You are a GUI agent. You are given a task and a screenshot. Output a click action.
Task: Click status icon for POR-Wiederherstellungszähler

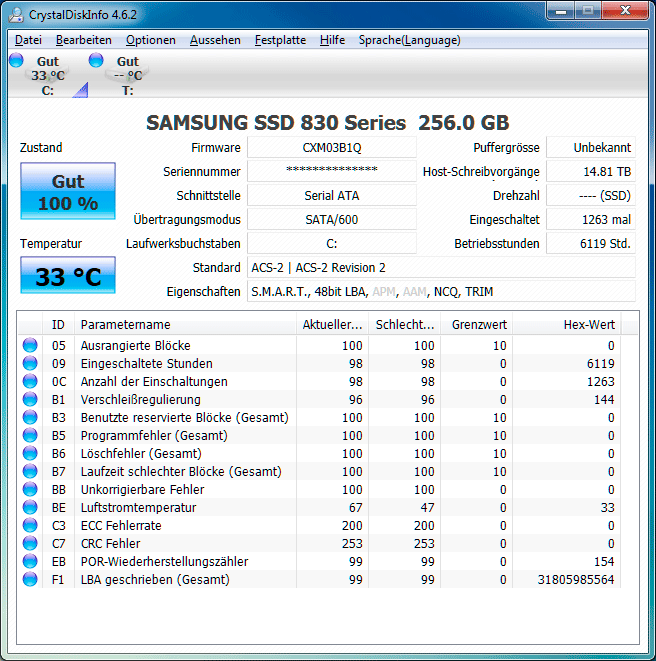point(30,561)
